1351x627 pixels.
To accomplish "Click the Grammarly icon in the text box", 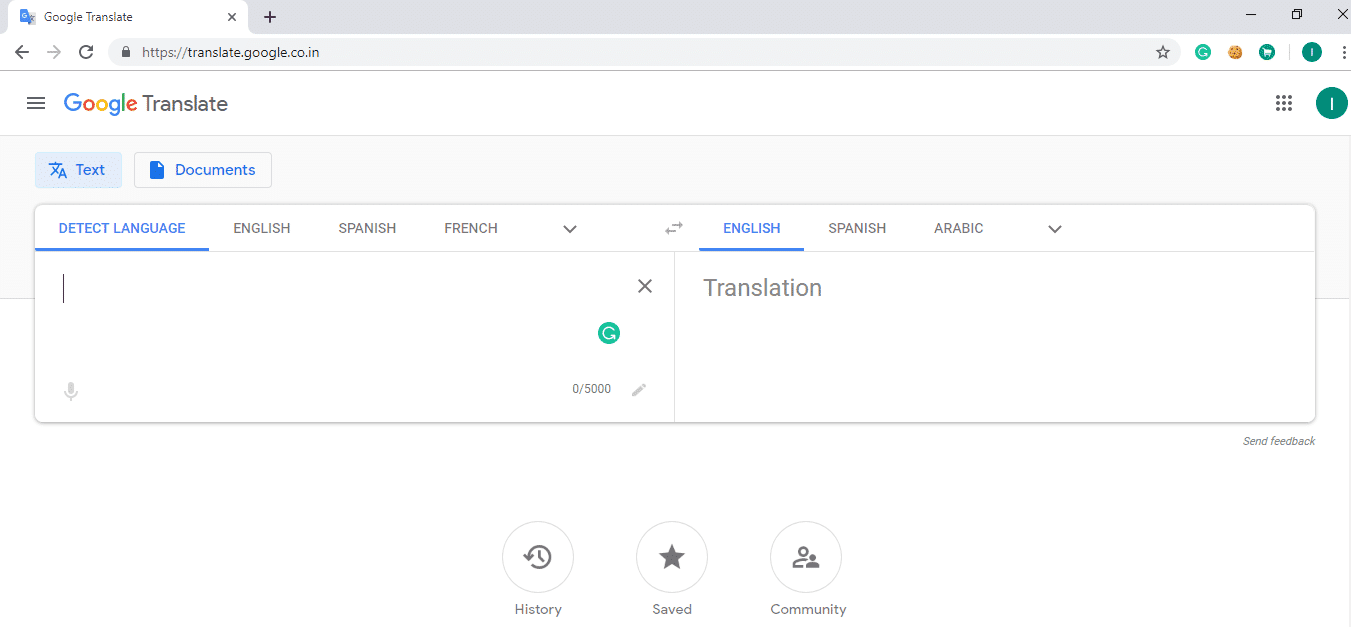I will click(x=609, y=333).
